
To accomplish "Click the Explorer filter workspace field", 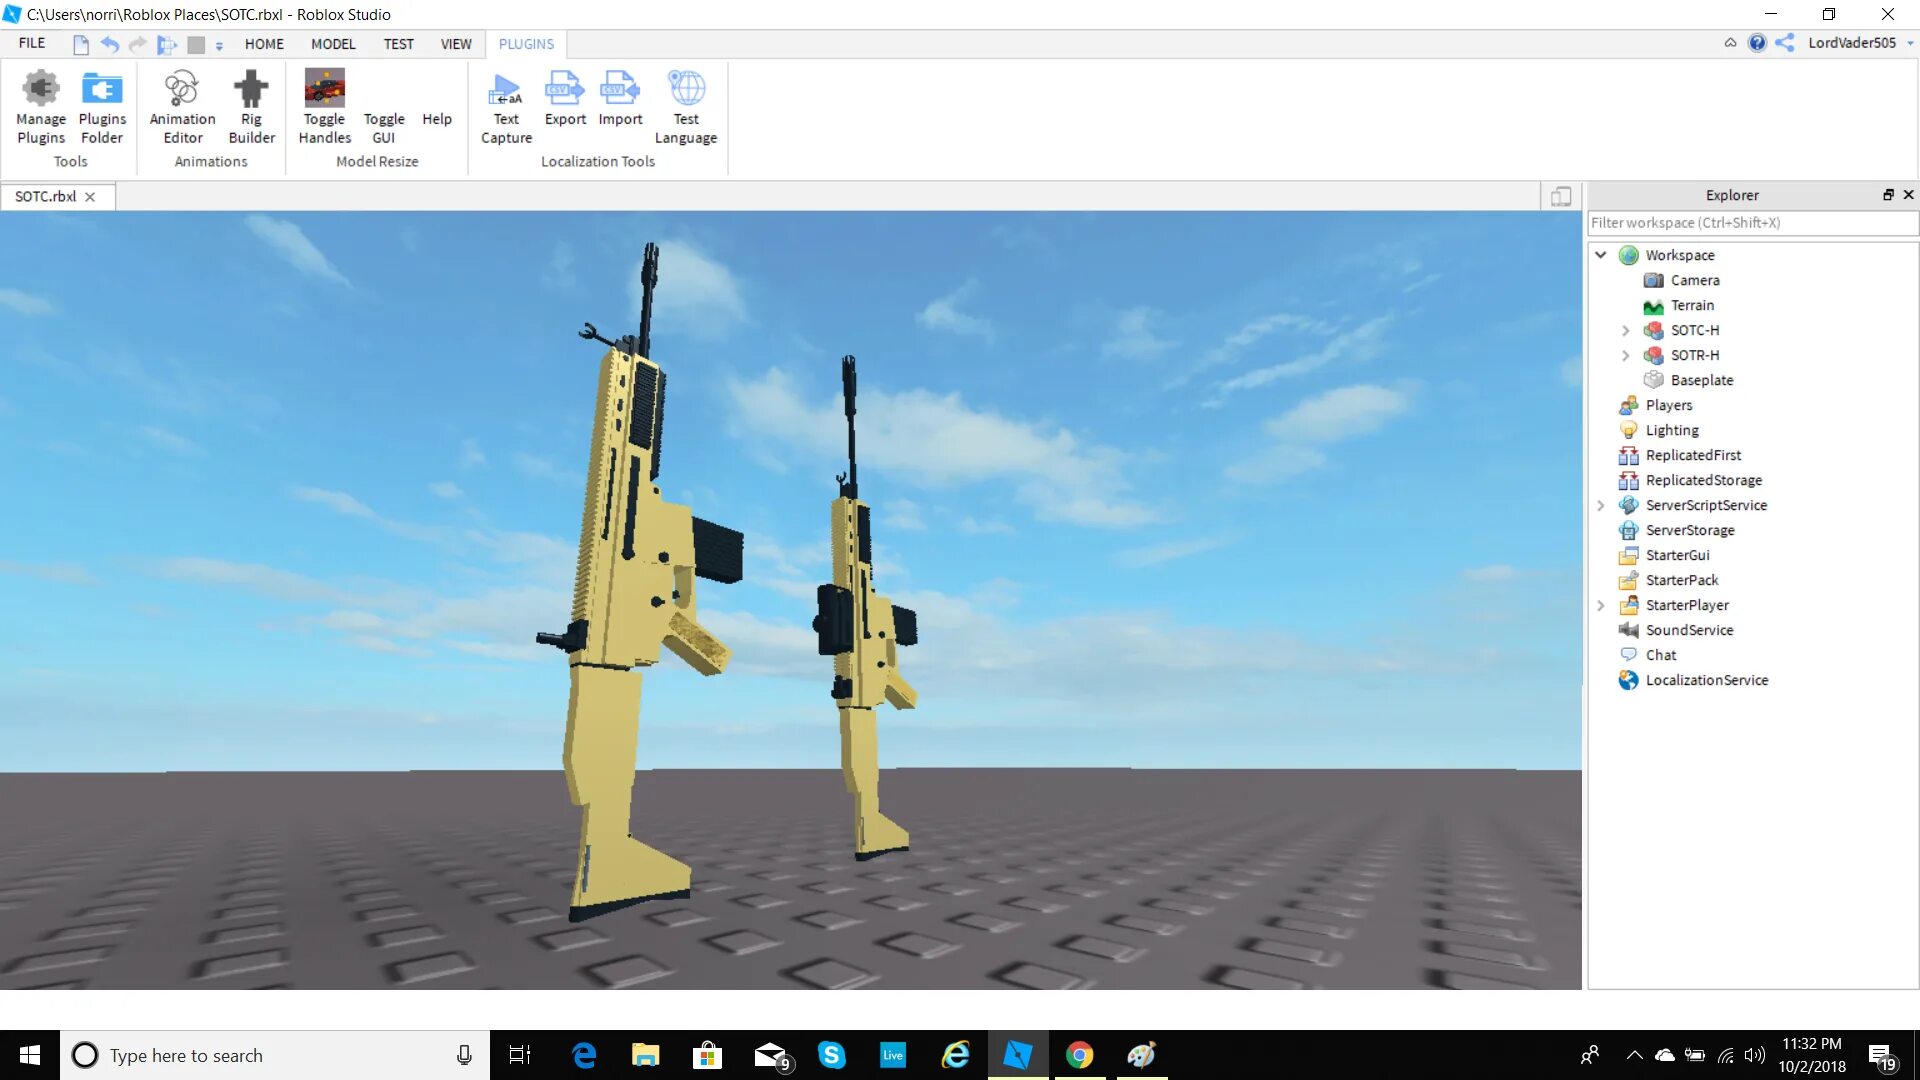I will pyautogui.click(x=1750, y=222).
